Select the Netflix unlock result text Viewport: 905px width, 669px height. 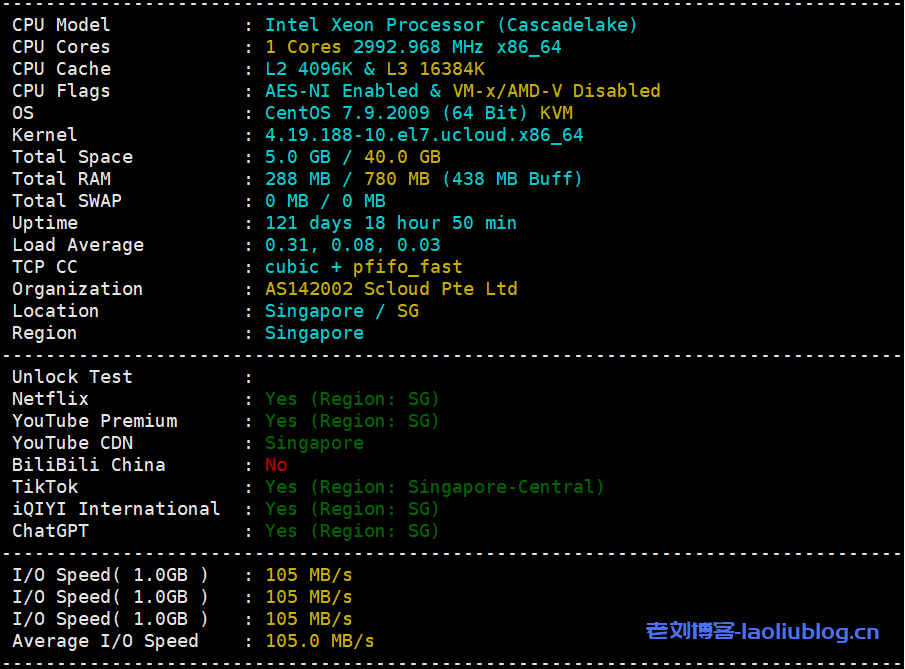tap(352, 399)
